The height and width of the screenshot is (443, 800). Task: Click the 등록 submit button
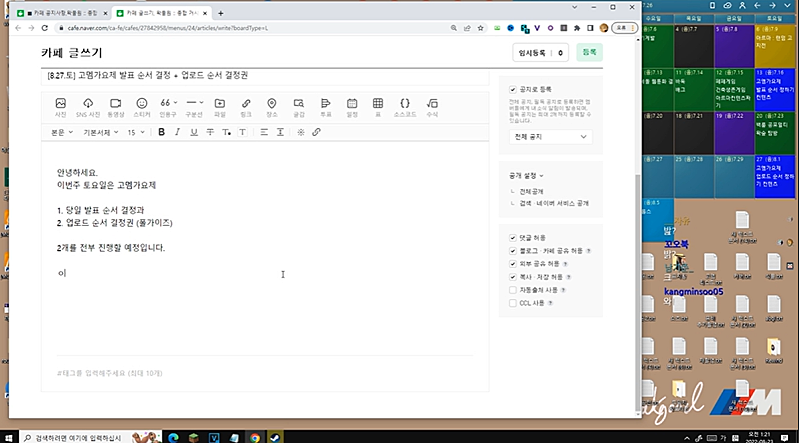pos(589,53)
